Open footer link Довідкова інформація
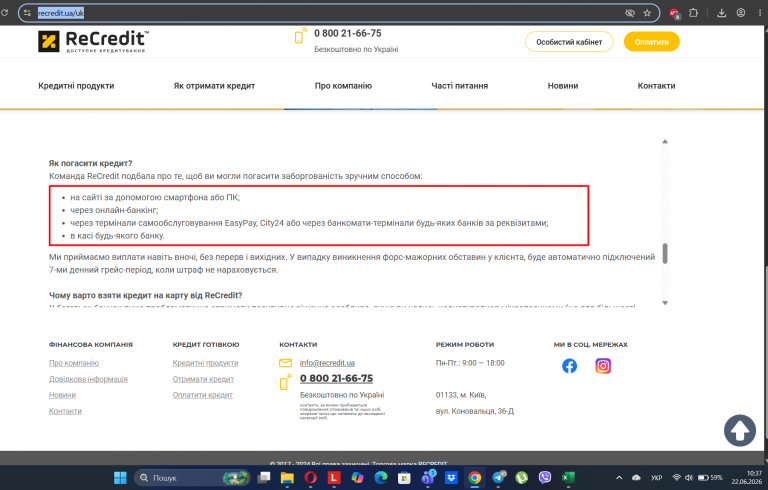 pyautogui.click(x=88, y=379)
